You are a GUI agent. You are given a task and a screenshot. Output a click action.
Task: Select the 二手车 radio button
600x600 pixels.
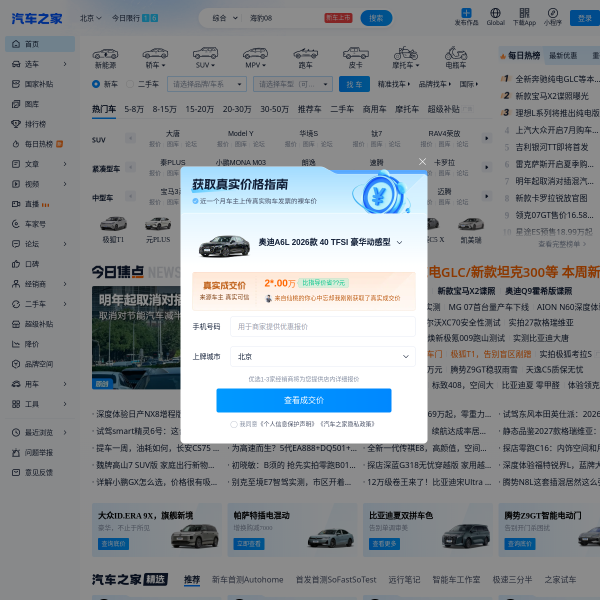(130, 84)
